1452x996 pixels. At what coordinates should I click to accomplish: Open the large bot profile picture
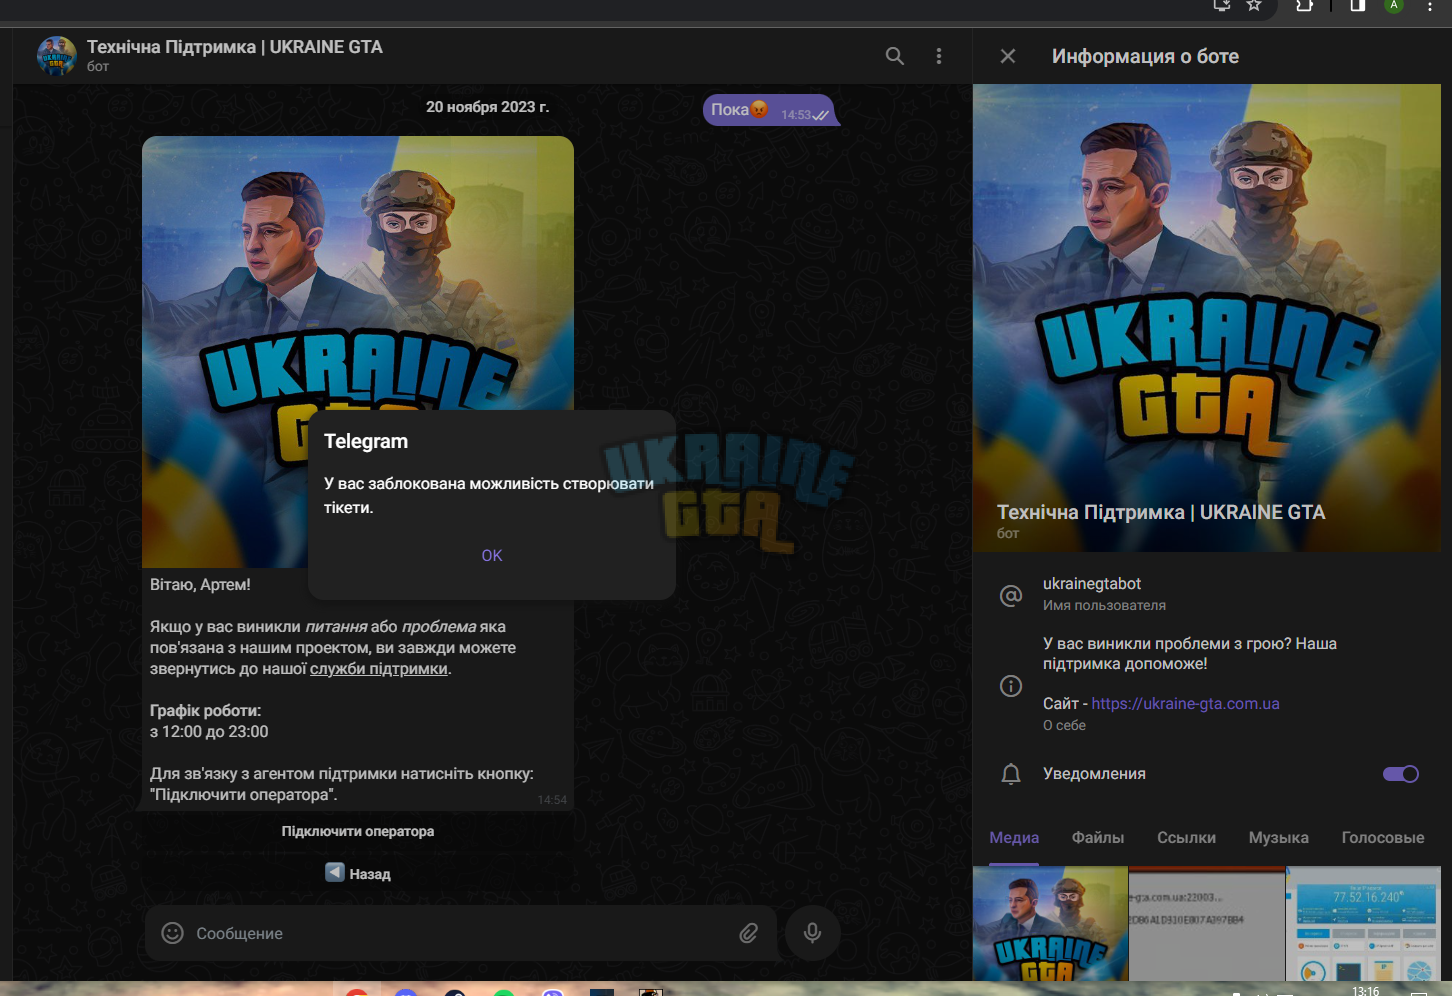[x=1207, y=318]
